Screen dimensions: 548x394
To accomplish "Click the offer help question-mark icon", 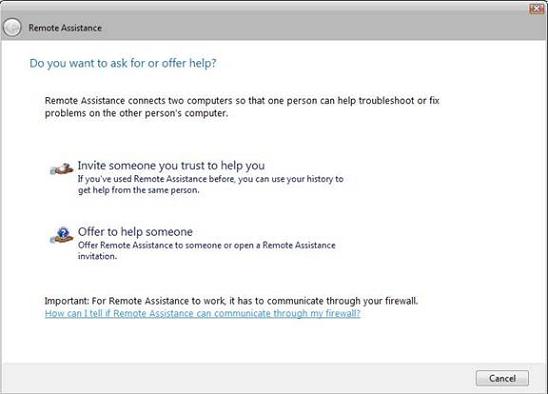I will [x=62, y=235].
